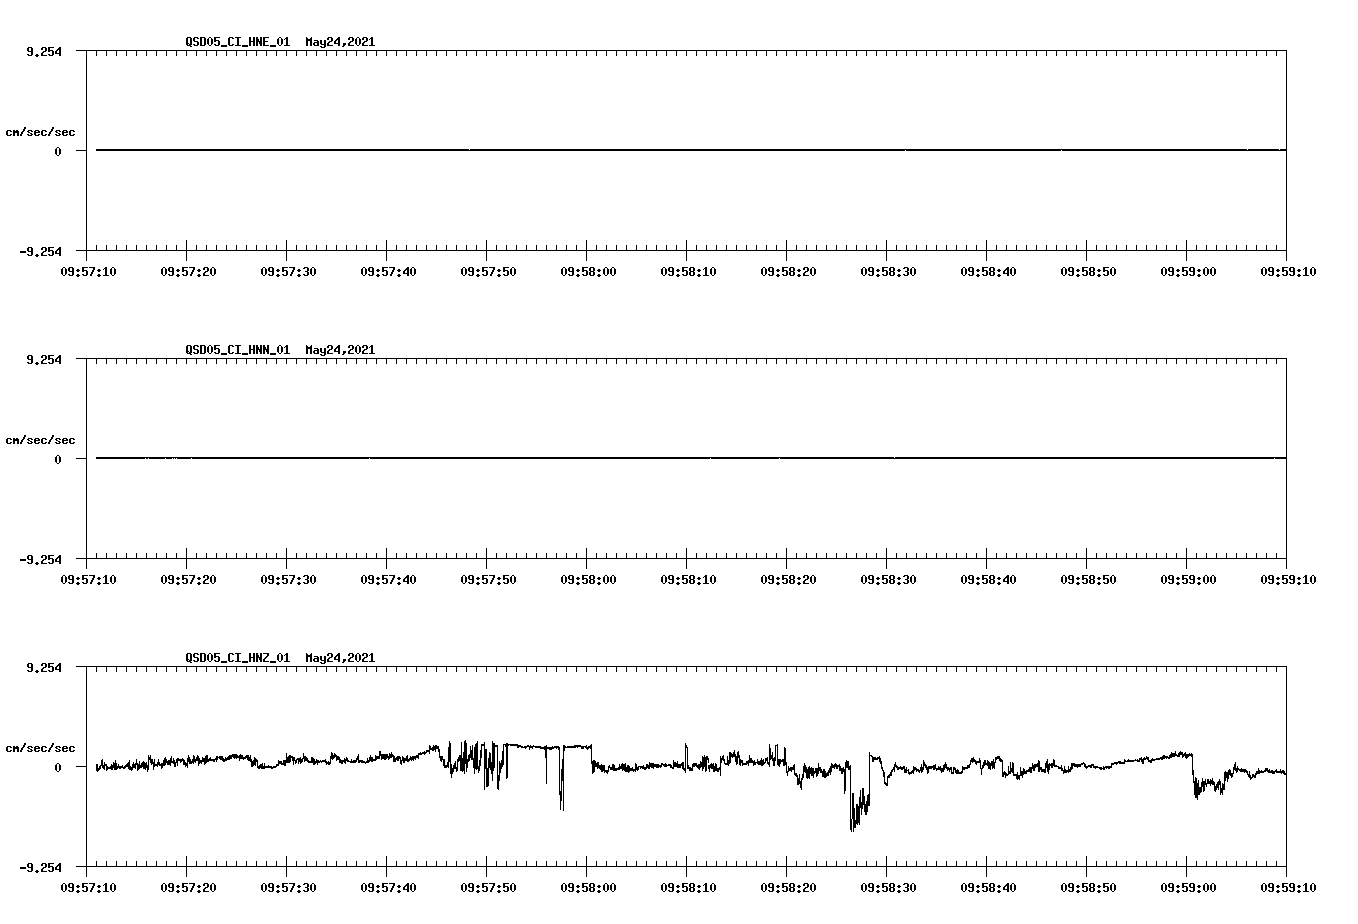
Task: Select the cm/sec/sec unit label on bottom plot
Action: (41, 747)
